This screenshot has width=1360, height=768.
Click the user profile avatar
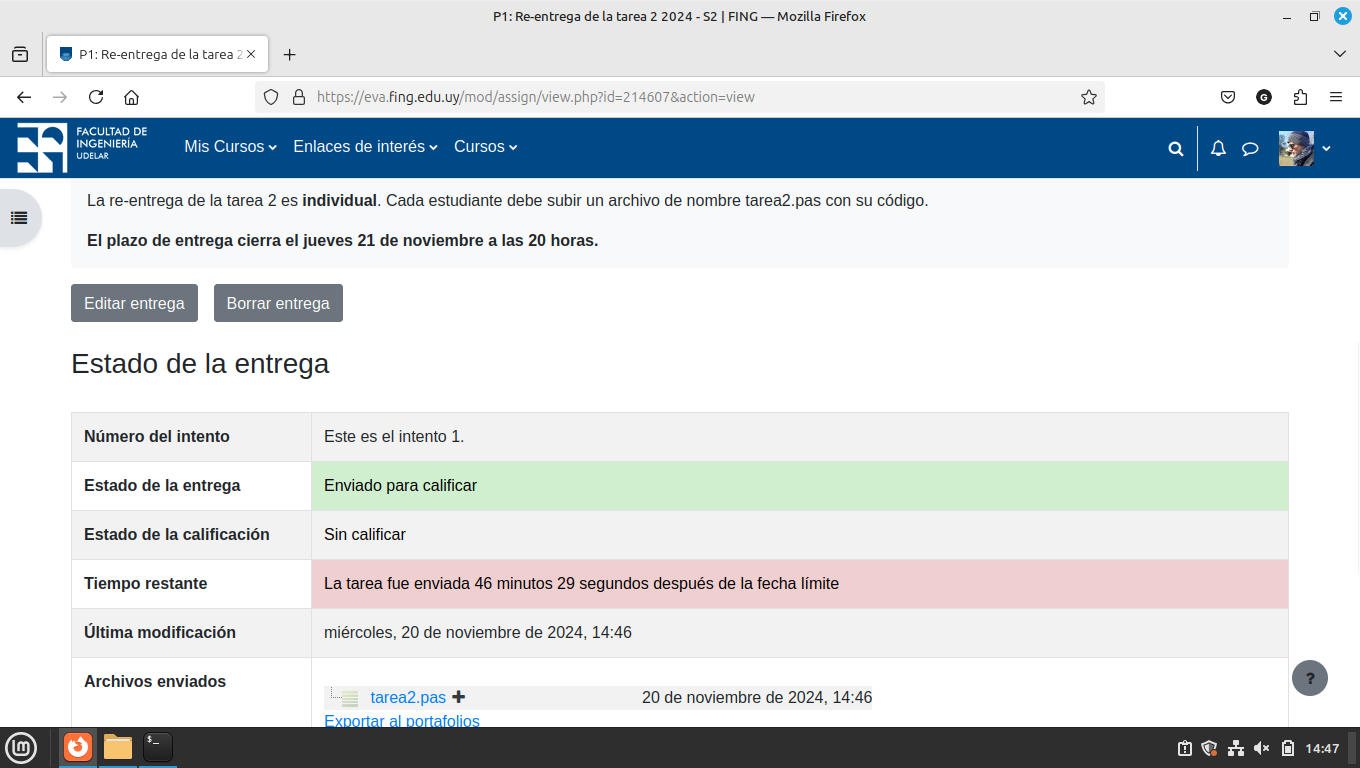tap(1296, 148)
